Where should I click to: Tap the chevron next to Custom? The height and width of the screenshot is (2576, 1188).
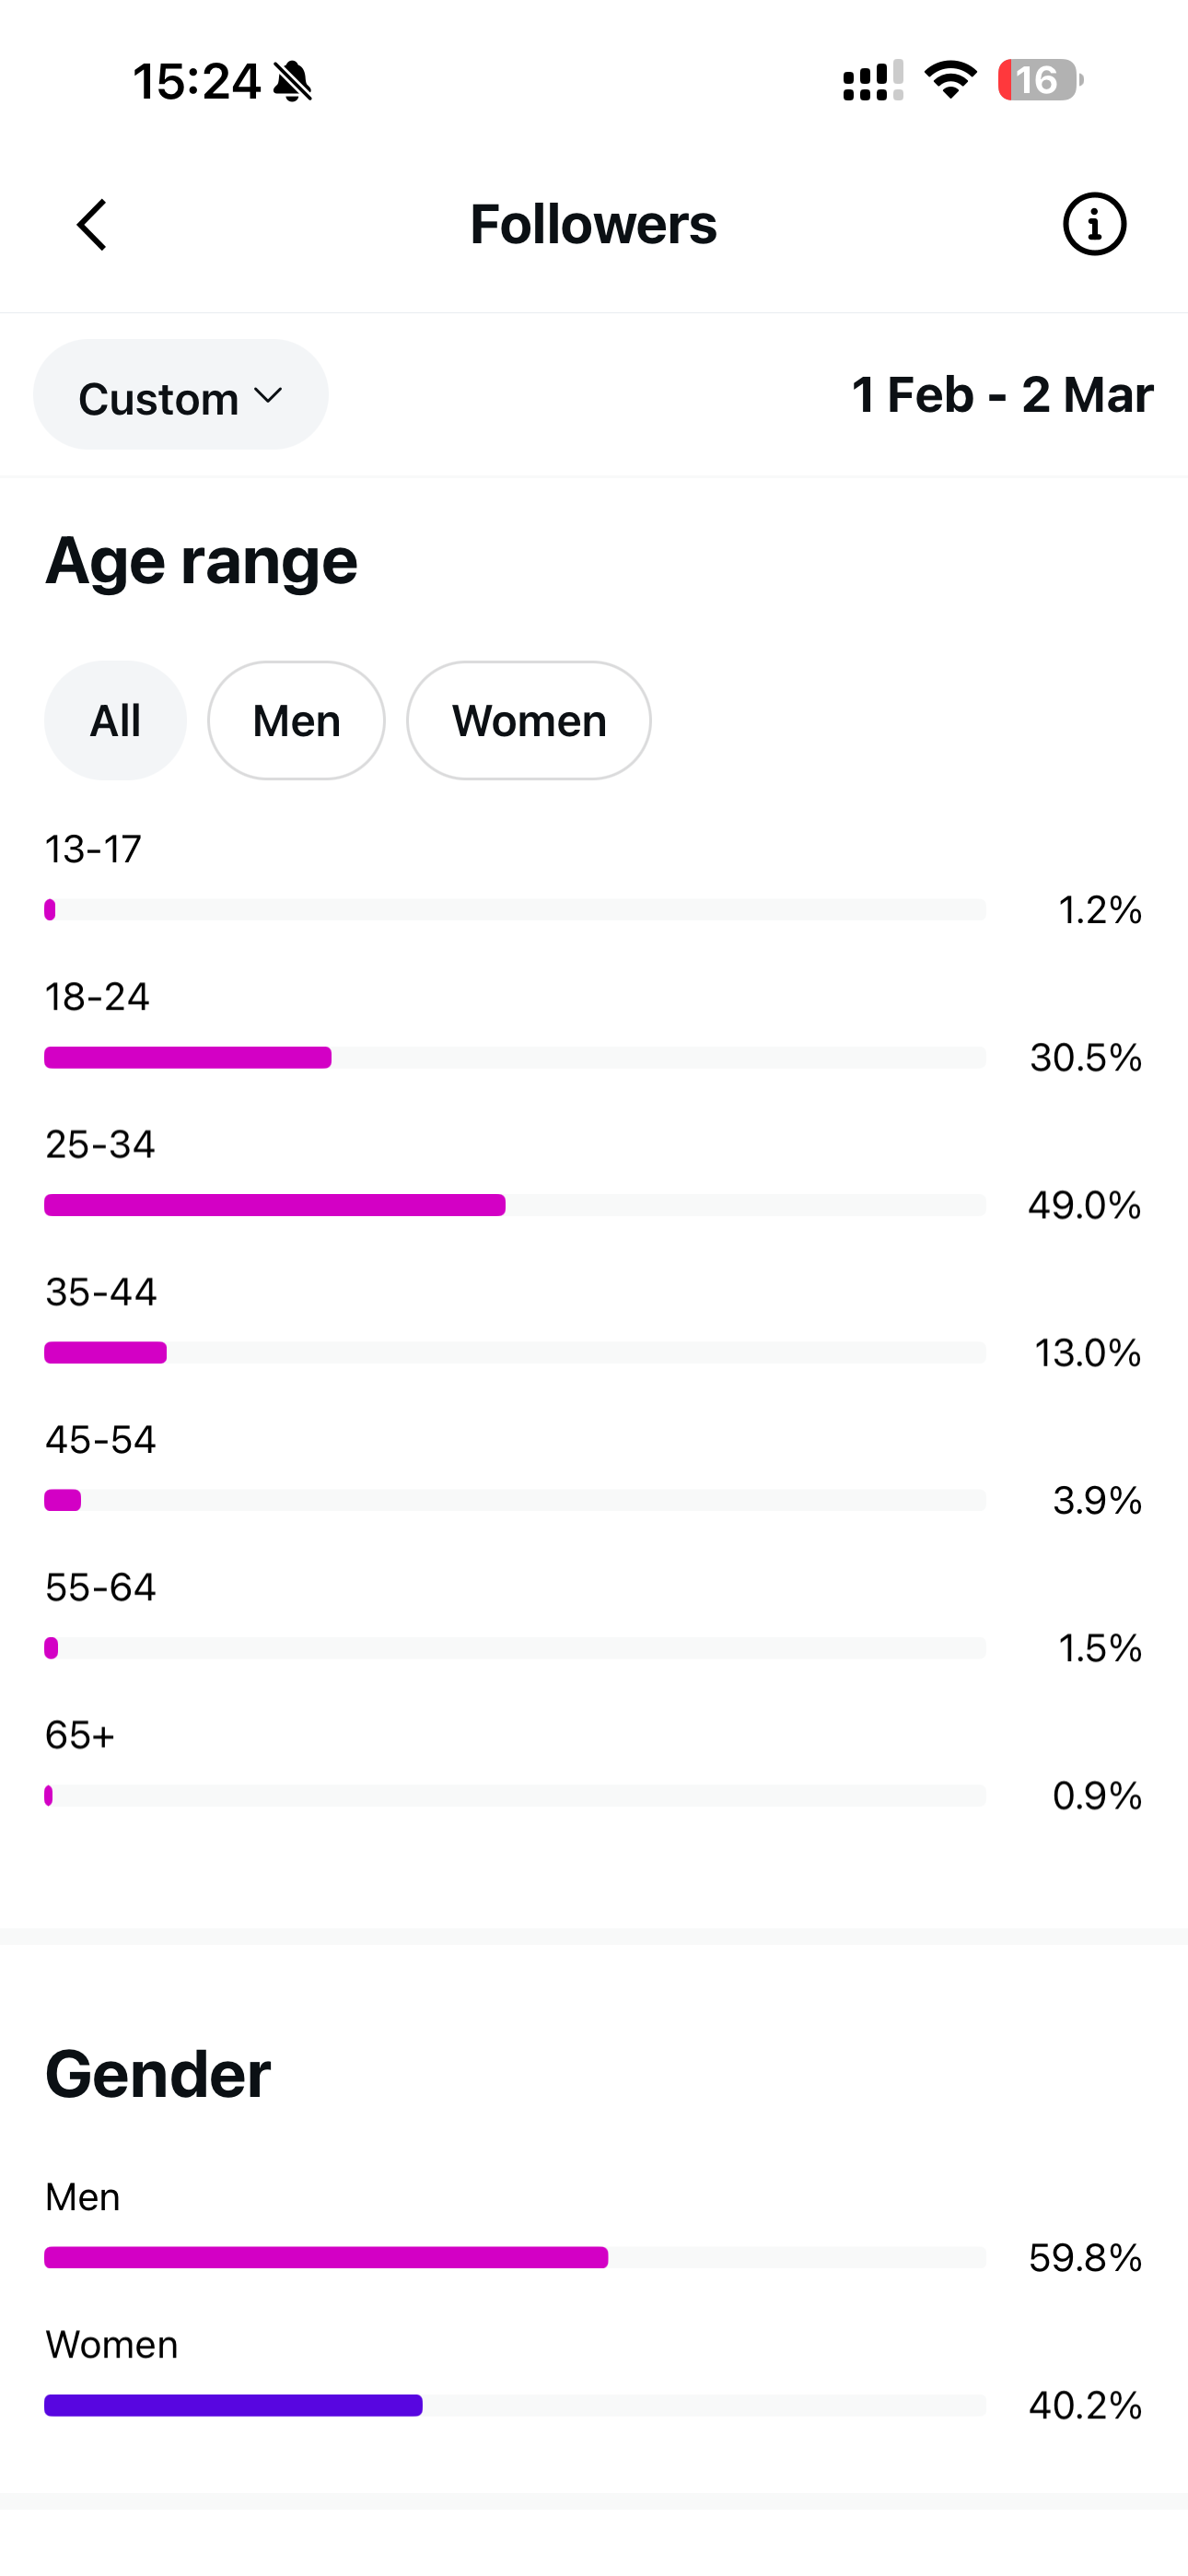tap(267, 396)
